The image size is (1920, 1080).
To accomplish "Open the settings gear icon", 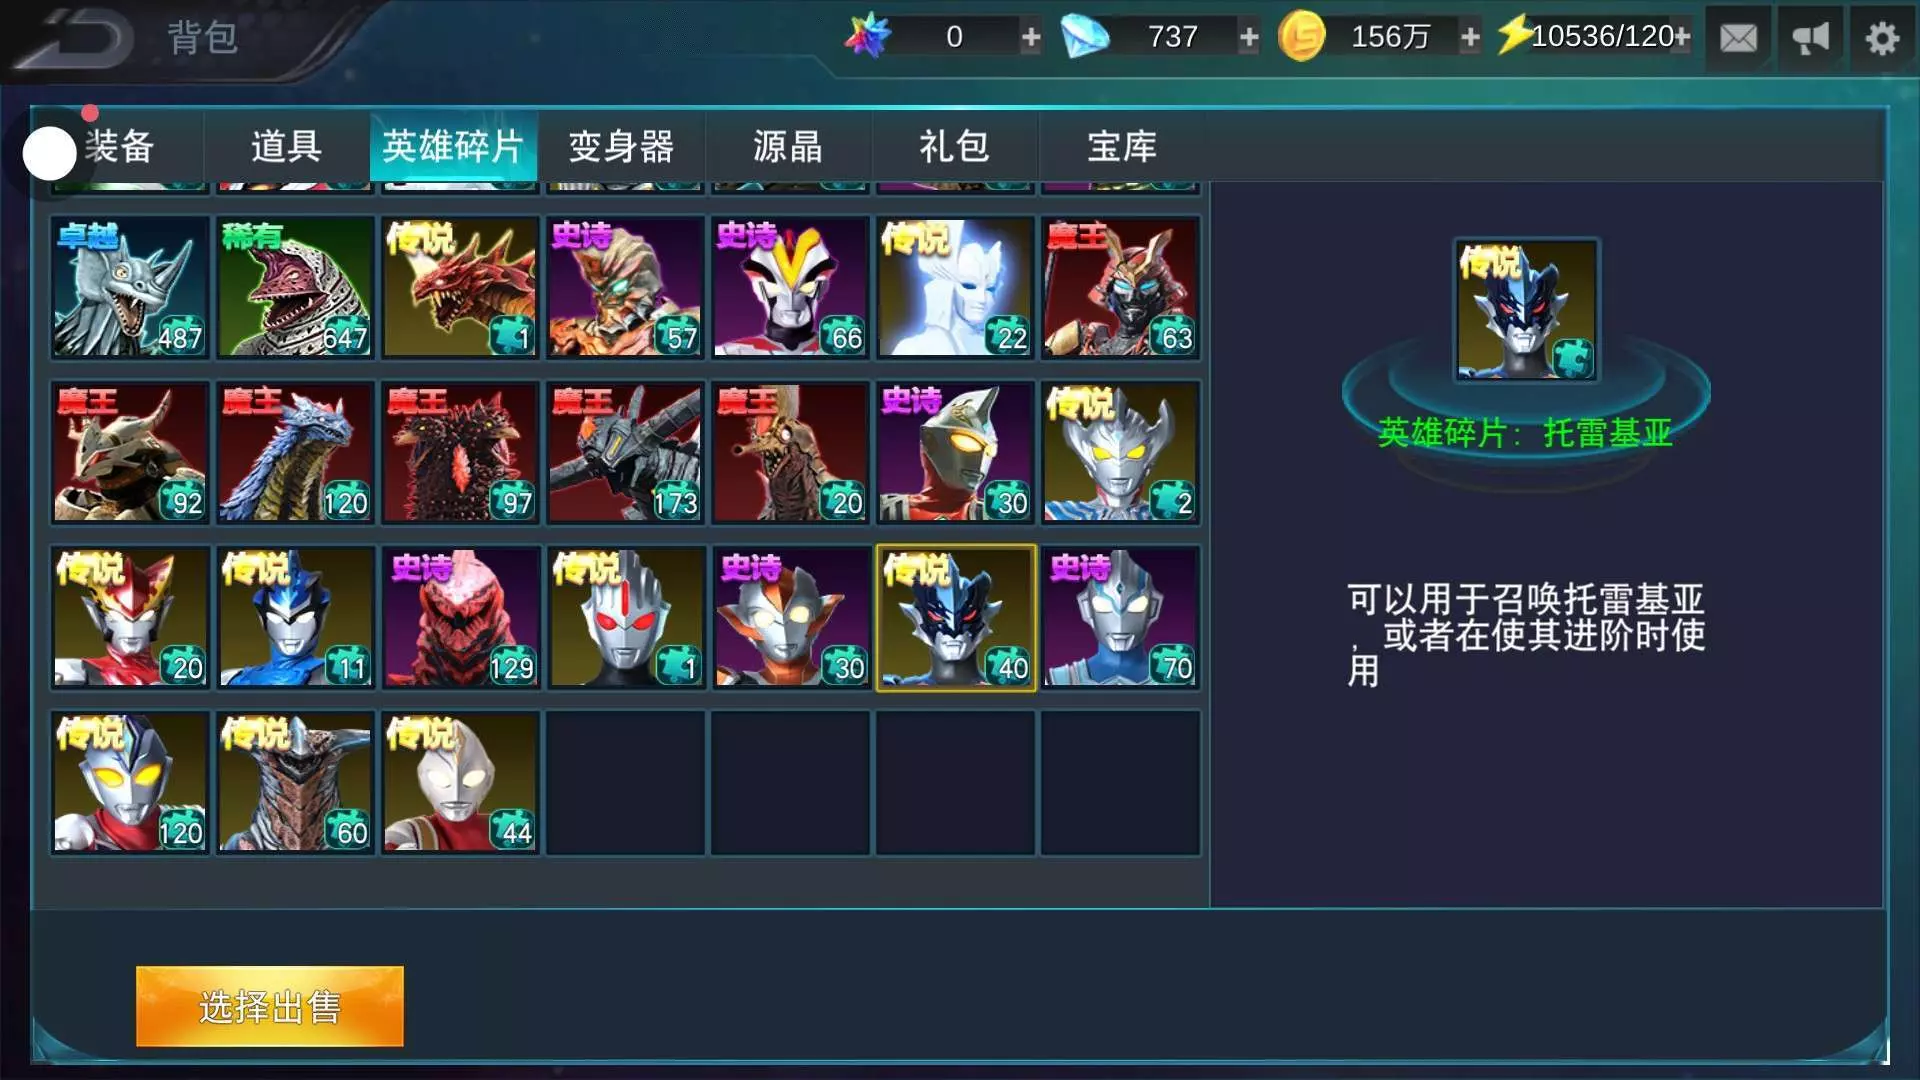I will pyautogui.click(x=1882, y=38).
